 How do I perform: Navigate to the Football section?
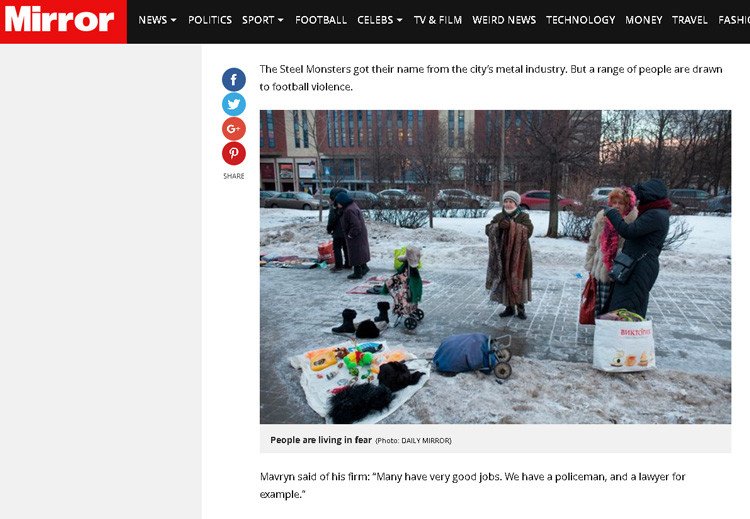coord(320,20)
